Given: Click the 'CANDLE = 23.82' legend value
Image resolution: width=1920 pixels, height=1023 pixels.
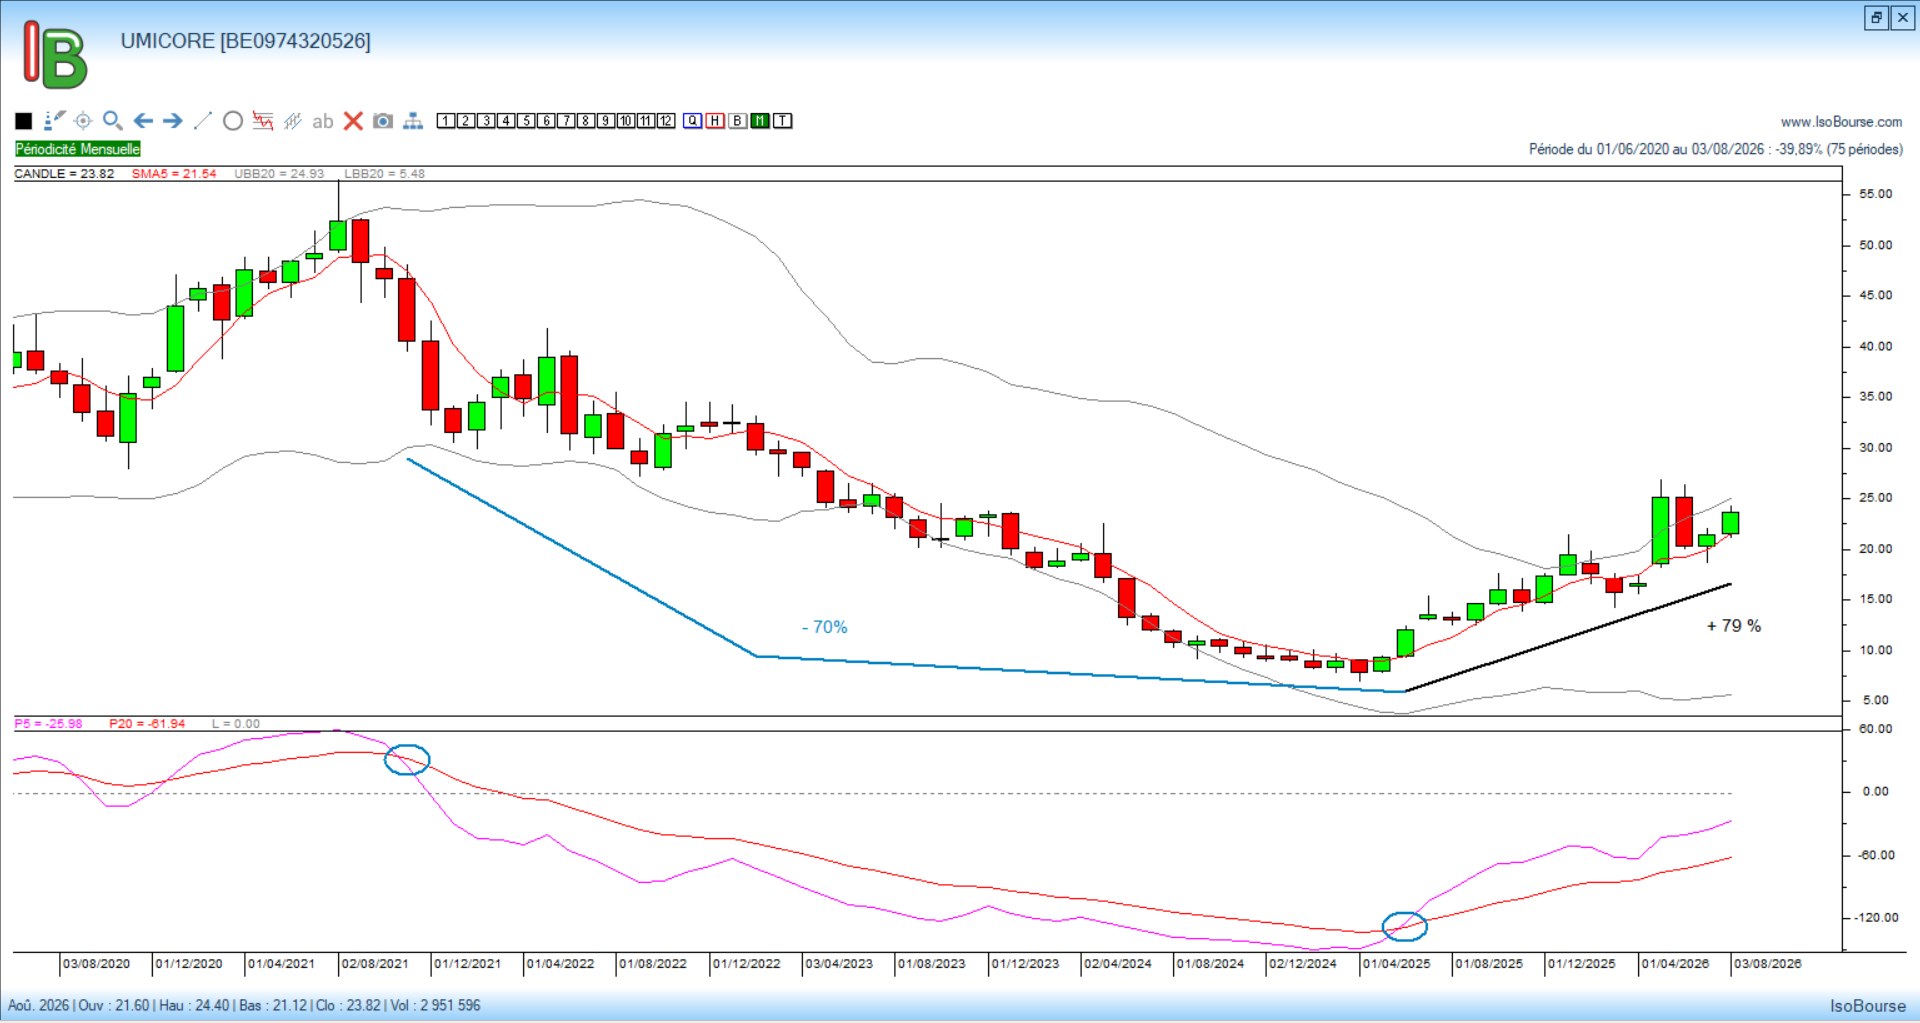Looking at the screenshot, I should (64, 174).
